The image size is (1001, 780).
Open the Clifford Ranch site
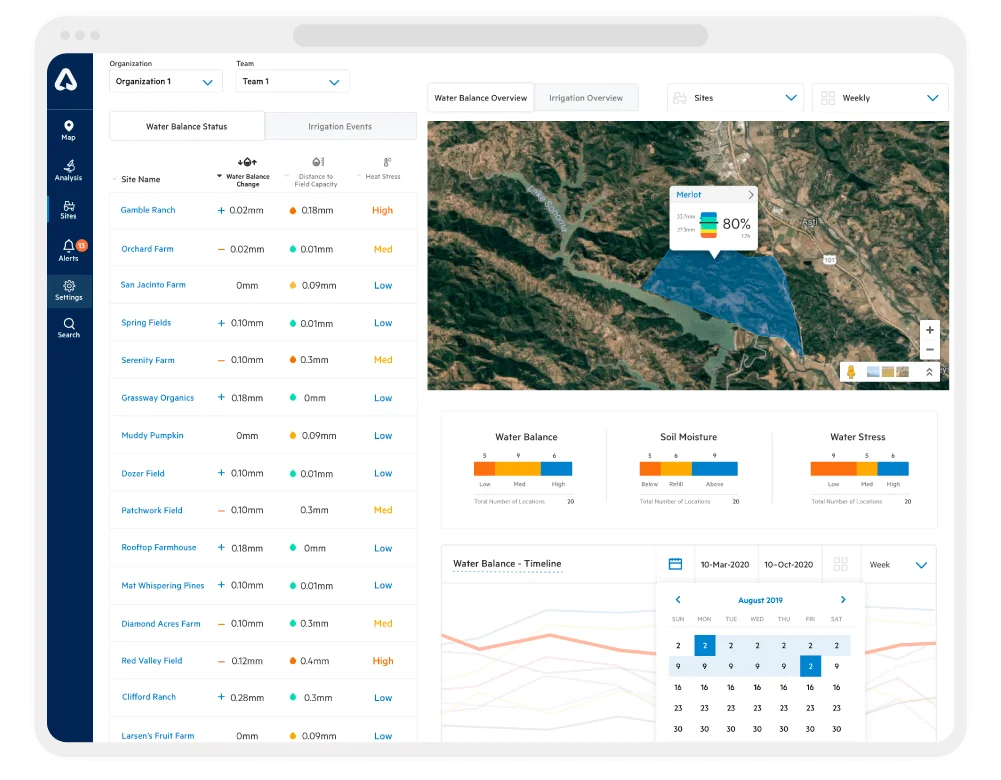[x=149, y=697]
